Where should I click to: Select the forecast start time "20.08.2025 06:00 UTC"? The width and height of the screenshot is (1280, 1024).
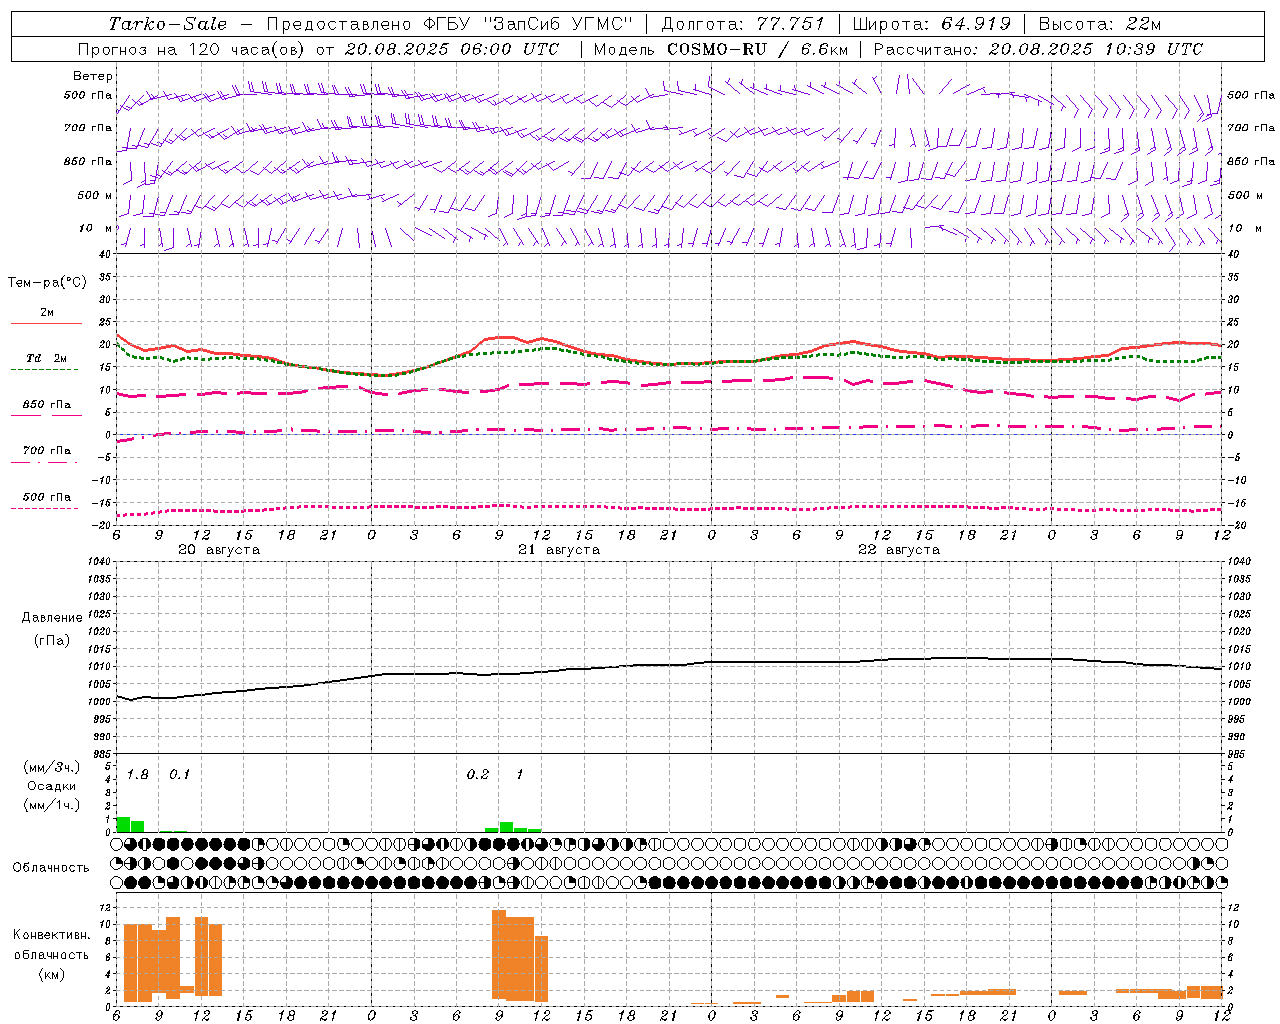click(x=451, y=49)
